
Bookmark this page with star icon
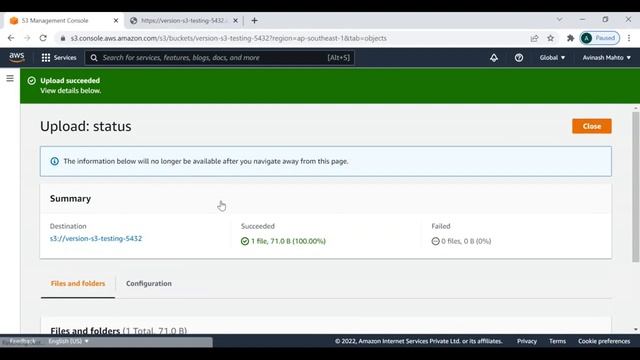[551, 38]
